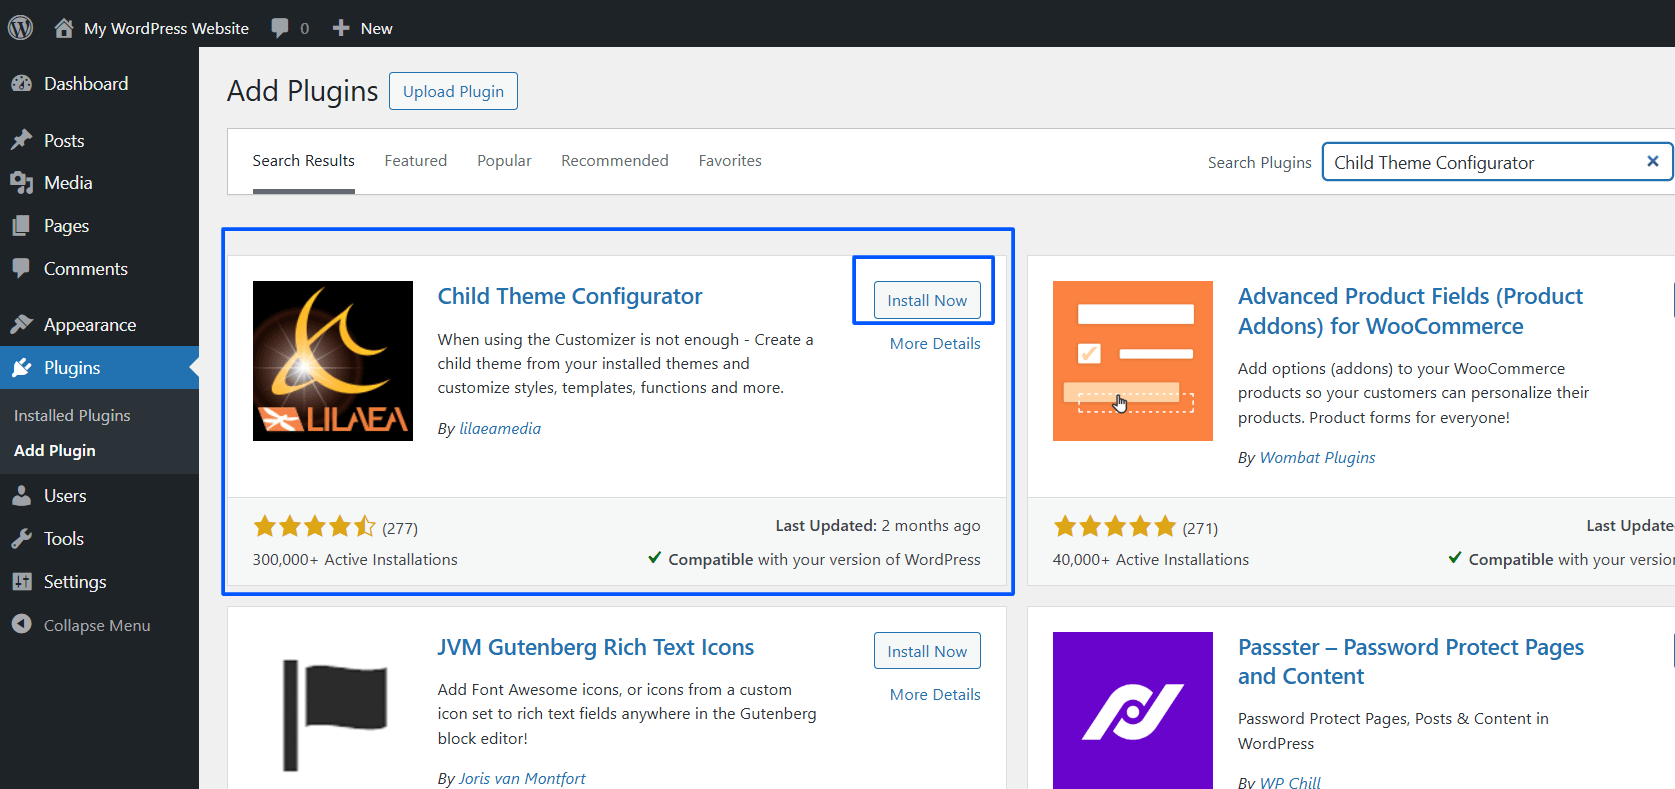The height and width of the screenshot is (789, 1675).
Task: Click 'Last Updated: 2 months ago' text
Action: (878, 526)
